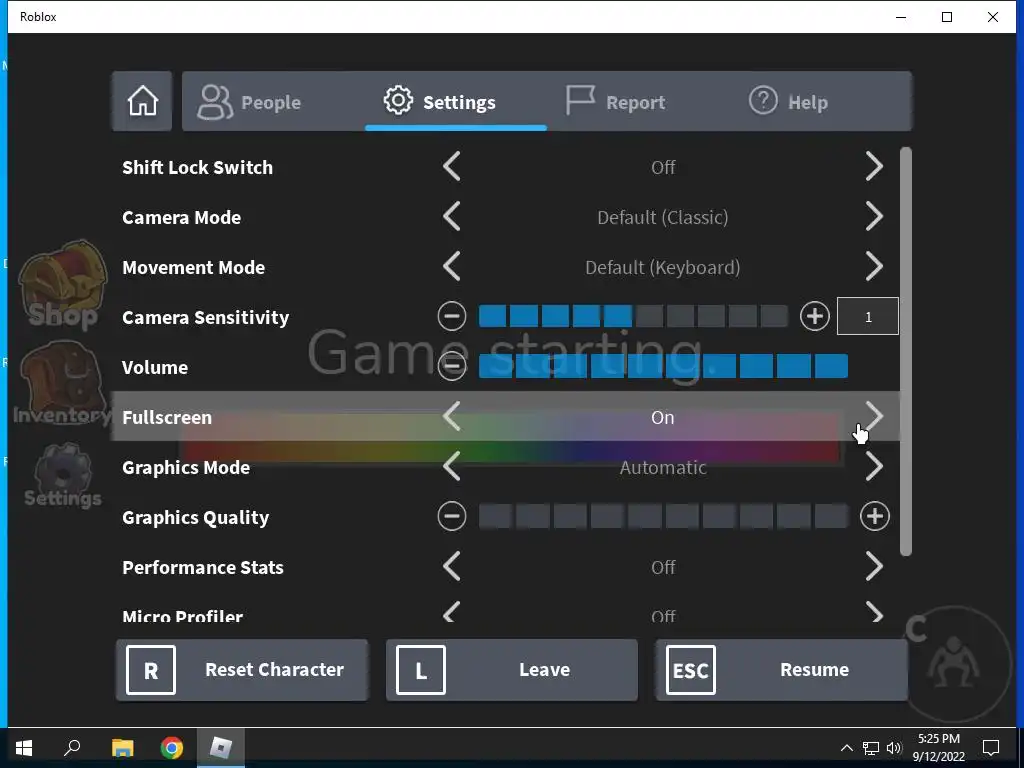
Task: Open the Home menu page icon
Action: 142,101
